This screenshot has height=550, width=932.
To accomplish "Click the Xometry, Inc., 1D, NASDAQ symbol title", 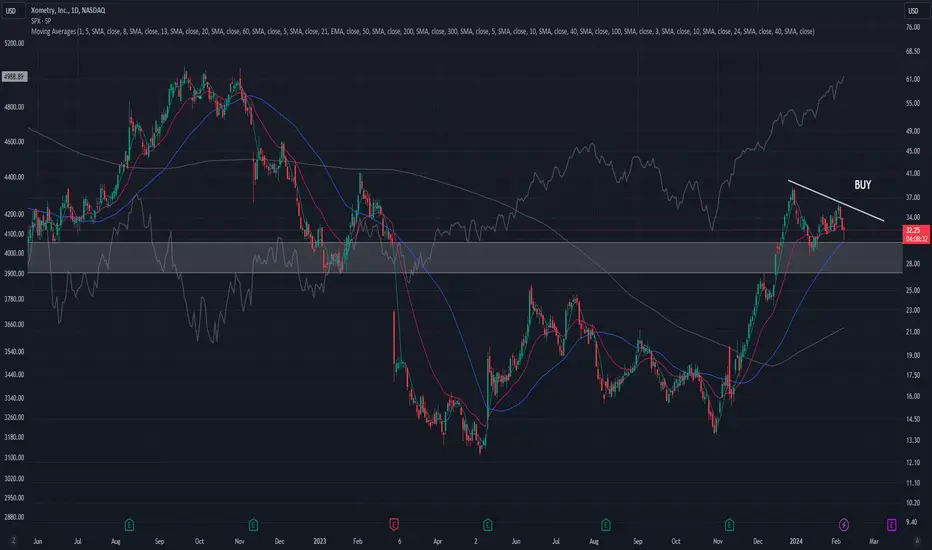I will (68, 11).
